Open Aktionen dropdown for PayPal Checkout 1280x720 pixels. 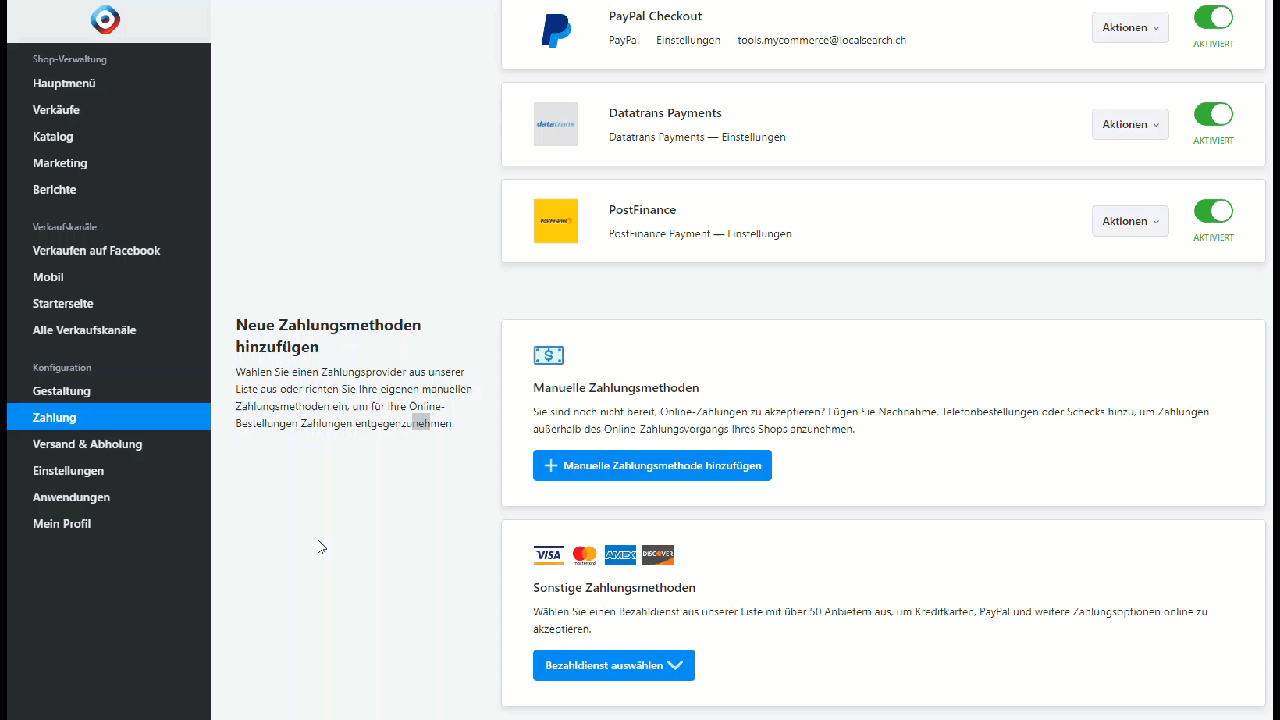click(1130, 28)
